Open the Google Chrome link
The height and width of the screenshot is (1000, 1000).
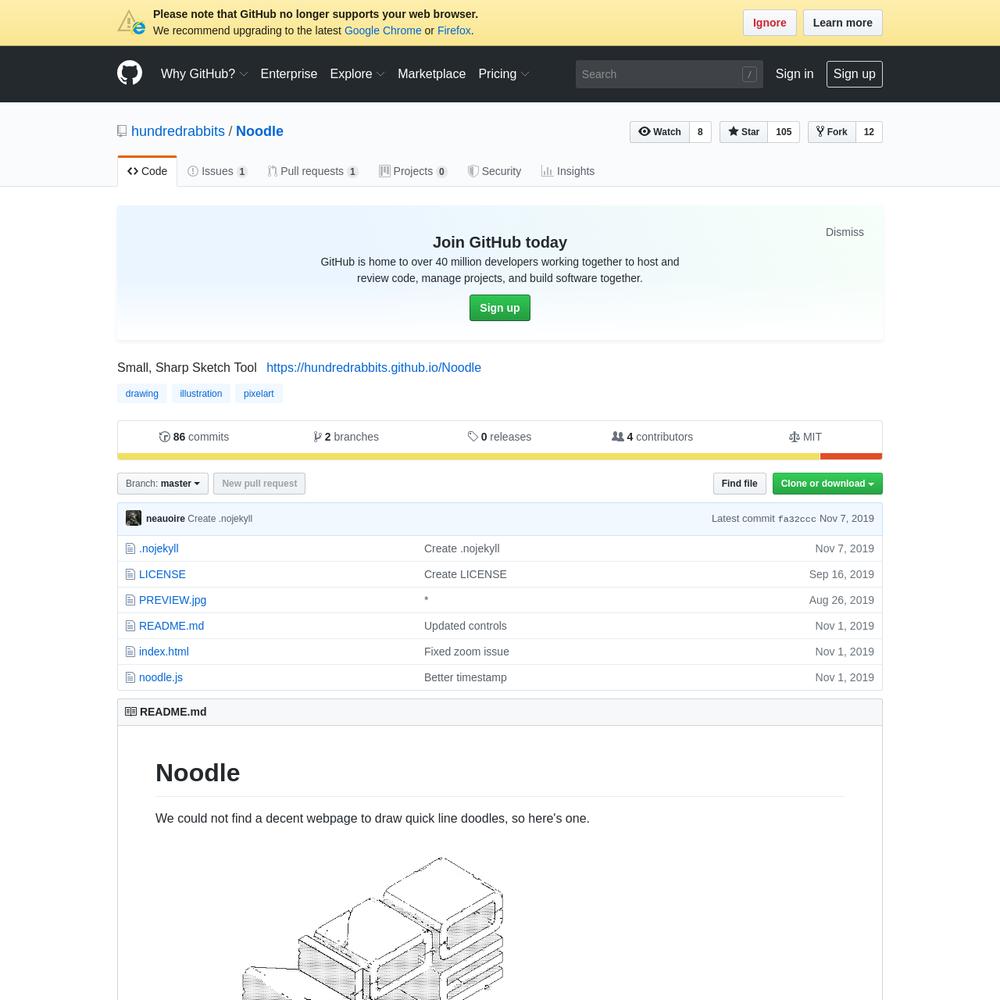click(x=383, y=31)
